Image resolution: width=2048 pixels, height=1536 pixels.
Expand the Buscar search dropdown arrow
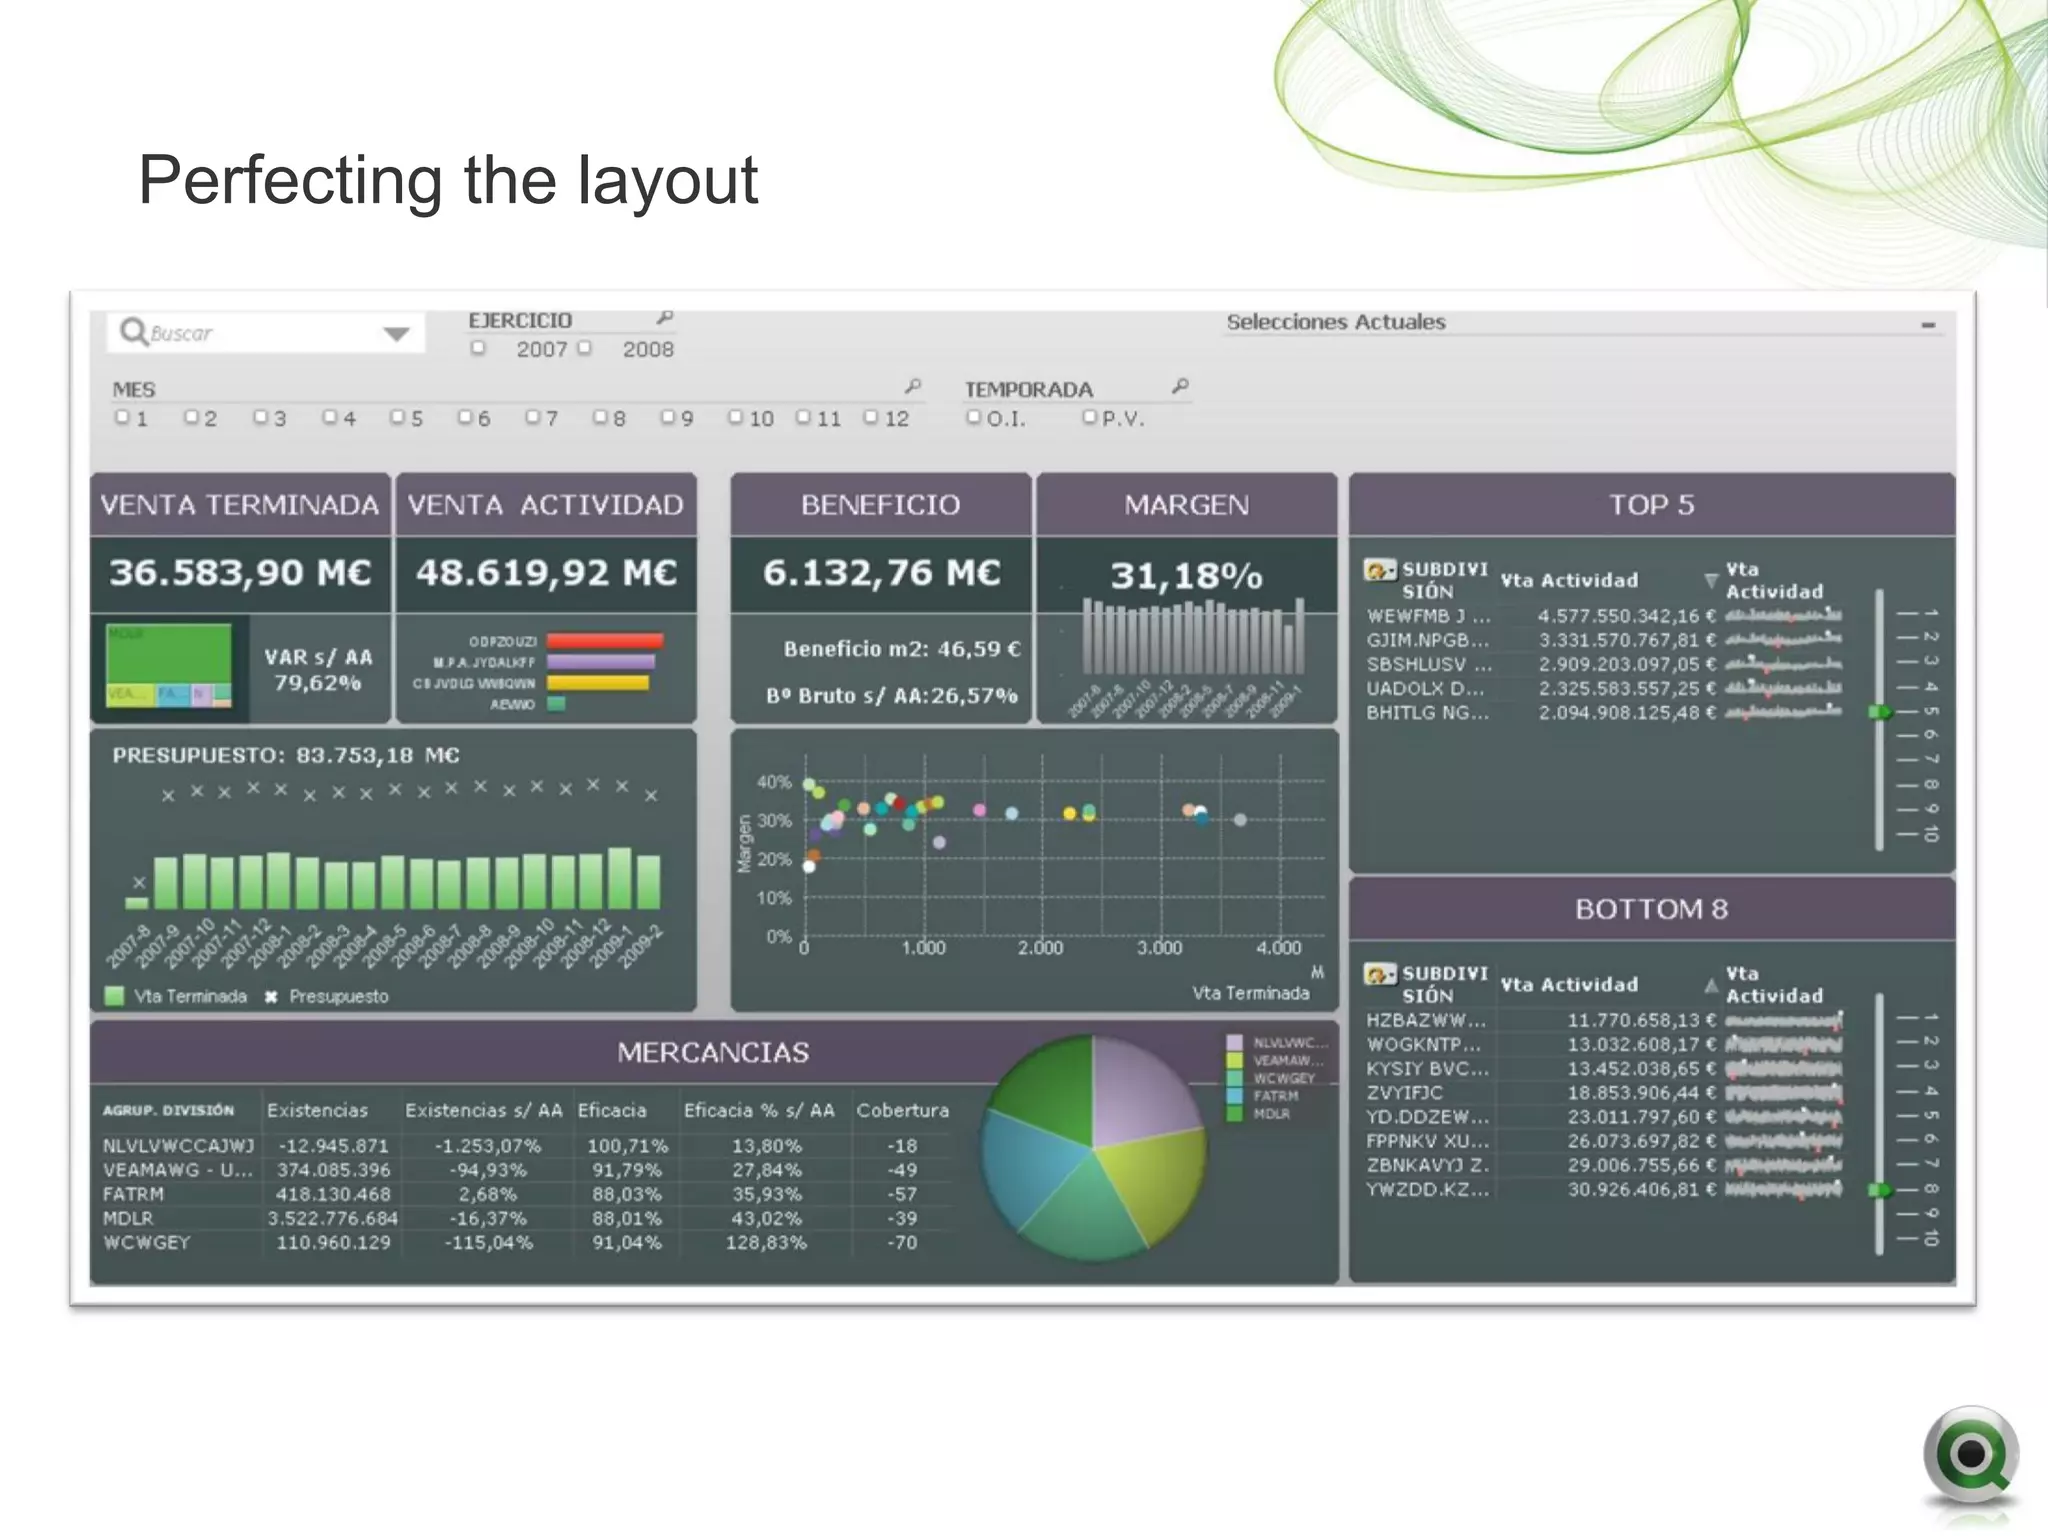(x=397, y=334)
